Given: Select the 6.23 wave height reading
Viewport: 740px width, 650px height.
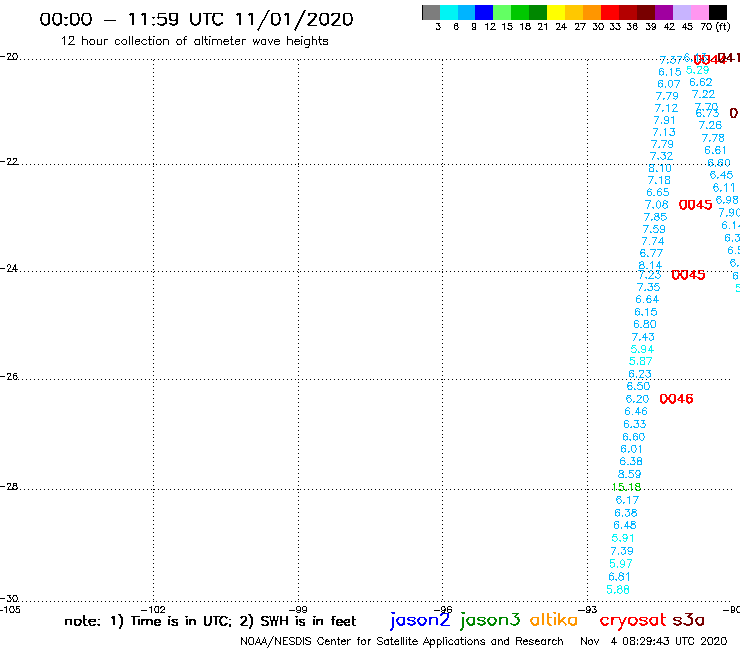Looking at the screenshot, I should [x=640, y=374].
